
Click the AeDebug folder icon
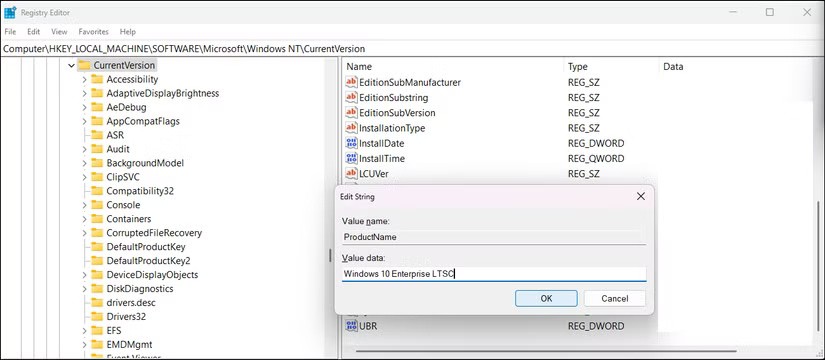point(97,107)
